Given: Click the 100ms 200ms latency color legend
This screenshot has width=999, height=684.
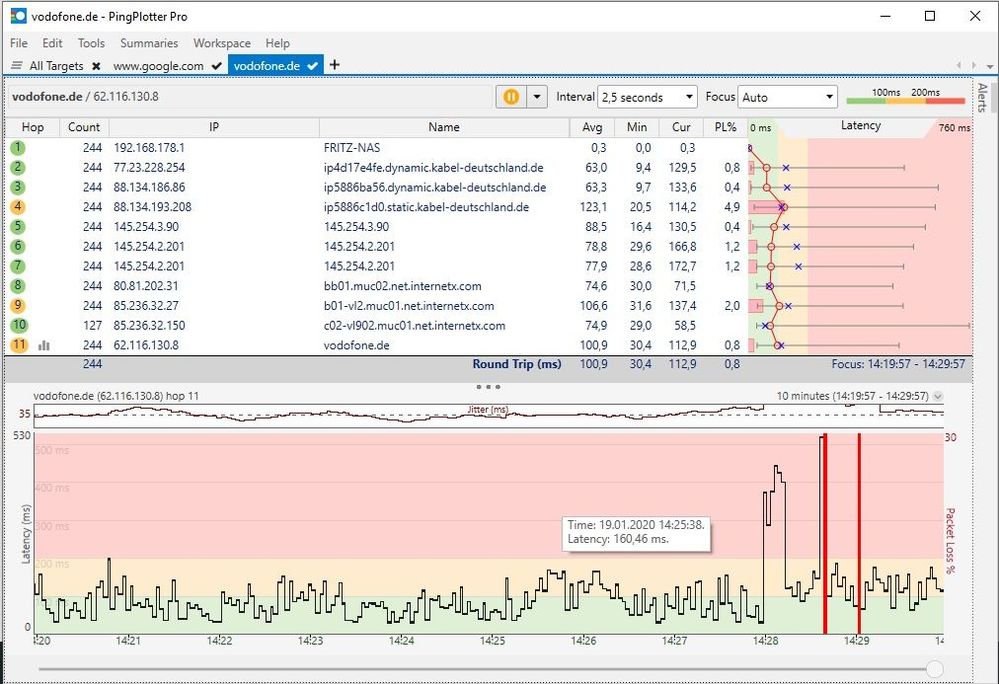Looking at the screenshot, I should pos(905,96).
